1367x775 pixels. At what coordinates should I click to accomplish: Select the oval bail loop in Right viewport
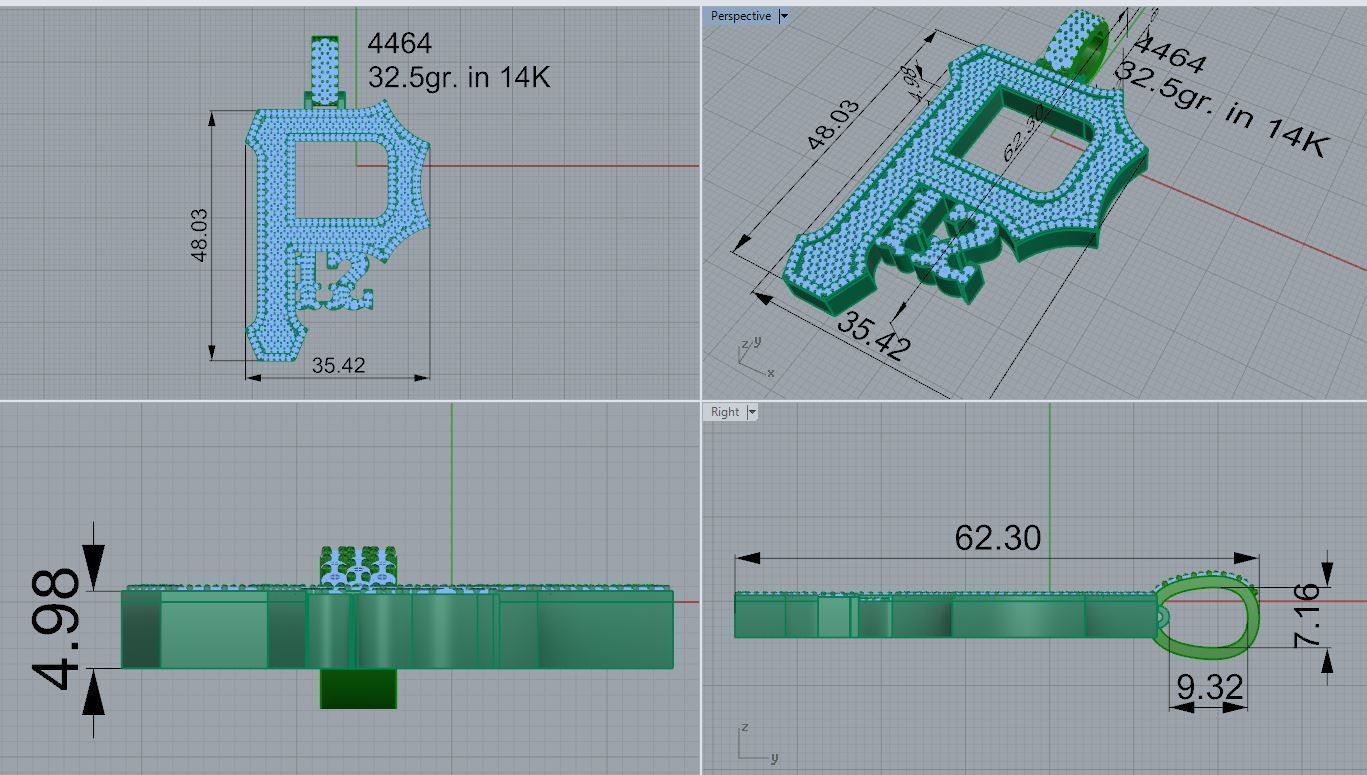(1208, 616)
